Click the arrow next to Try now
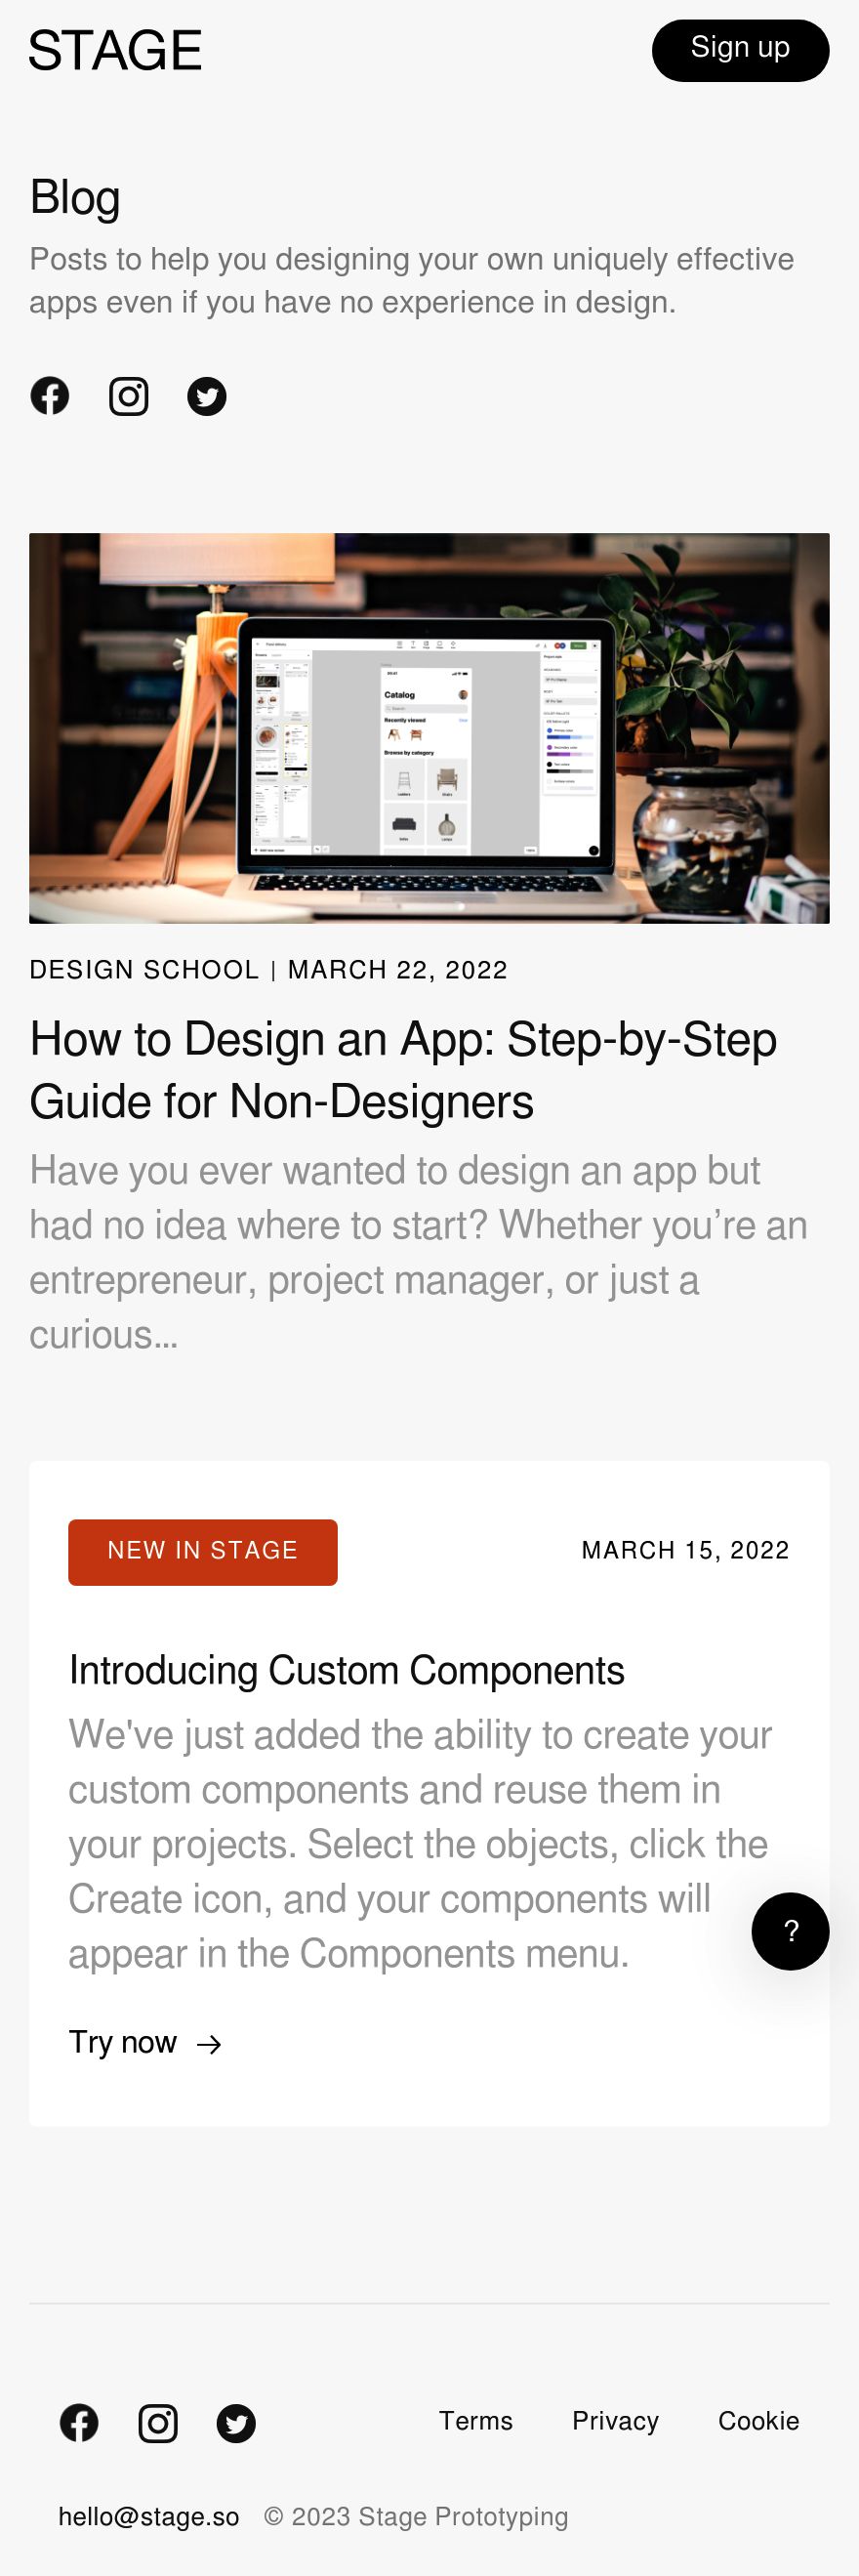This screenshot has width=859, height=2576. (209, 2044)
